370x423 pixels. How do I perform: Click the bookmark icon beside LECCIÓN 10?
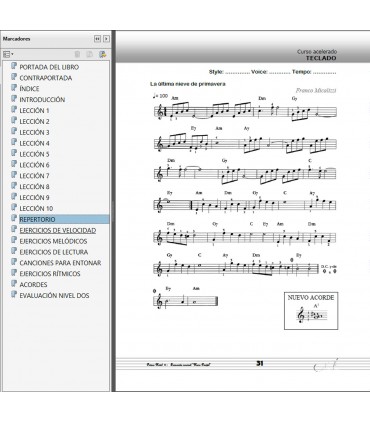[14, 208]
